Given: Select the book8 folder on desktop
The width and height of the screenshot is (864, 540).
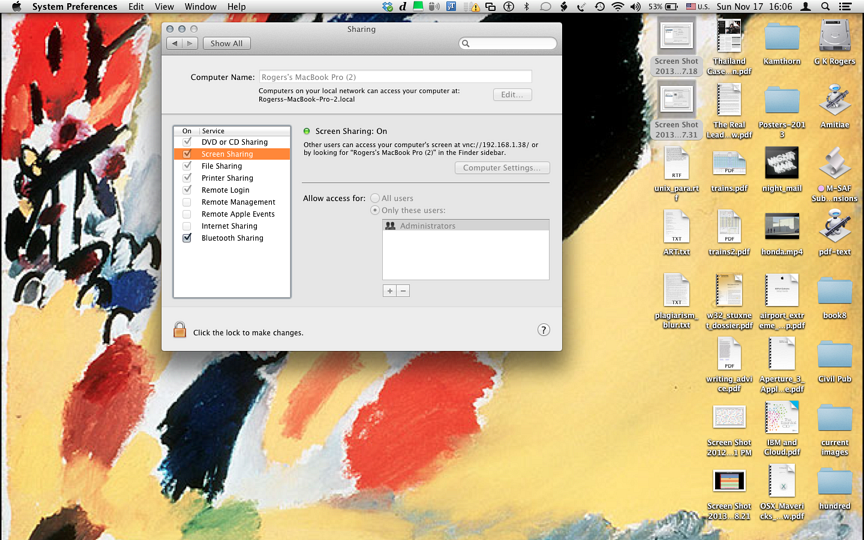Looking at the screenshot, I should pyautogui.click(x=835, y=291).
